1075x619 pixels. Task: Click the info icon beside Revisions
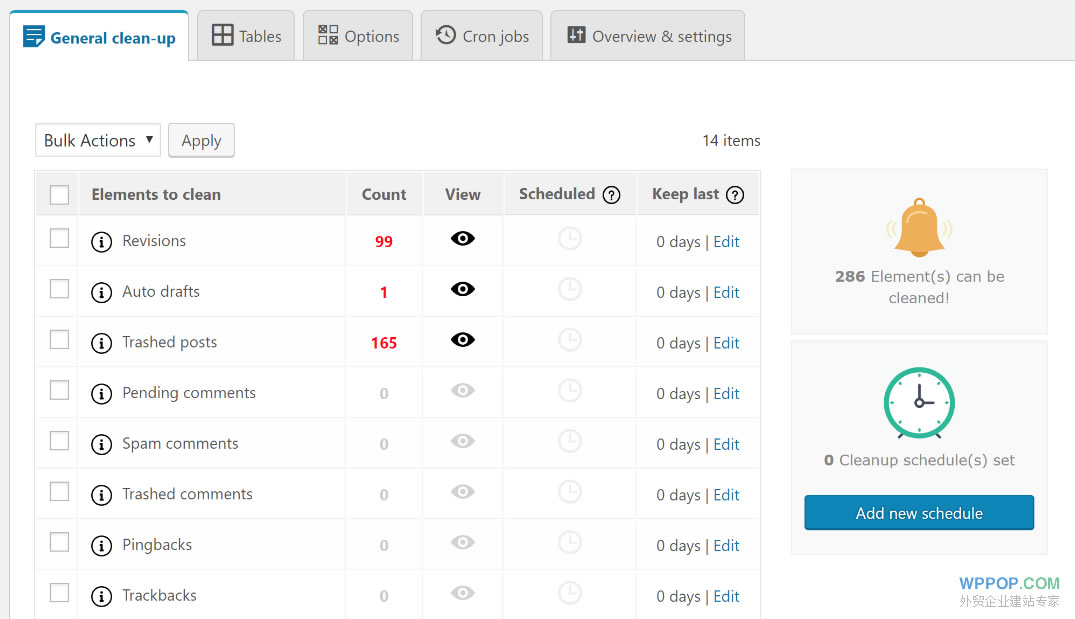101,242
